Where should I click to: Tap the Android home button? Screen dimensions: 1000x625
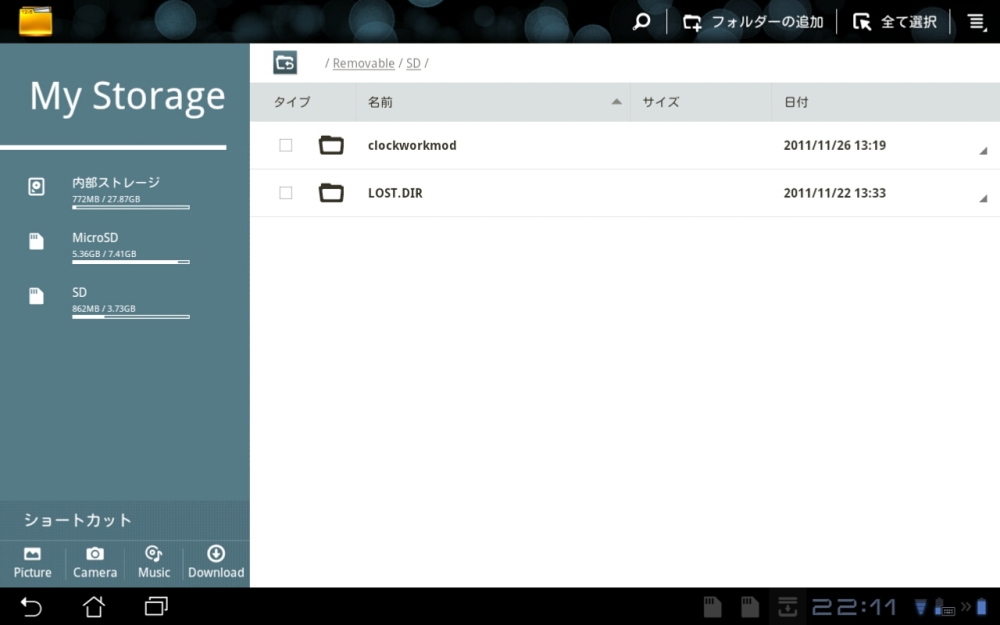point(93,606)
